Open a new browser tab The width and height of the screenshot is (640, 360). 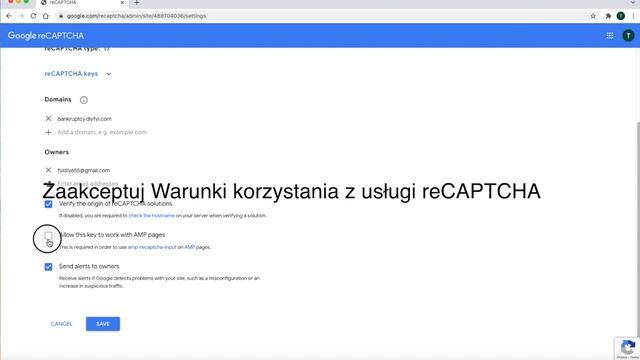136,3
